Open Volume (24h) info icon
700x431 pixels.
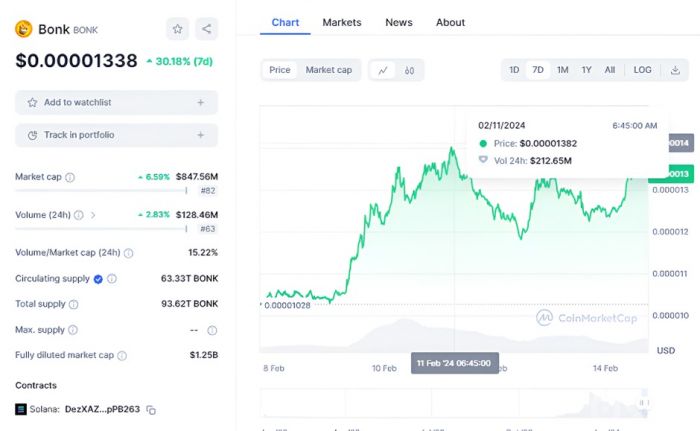click(x=79, y=215)
